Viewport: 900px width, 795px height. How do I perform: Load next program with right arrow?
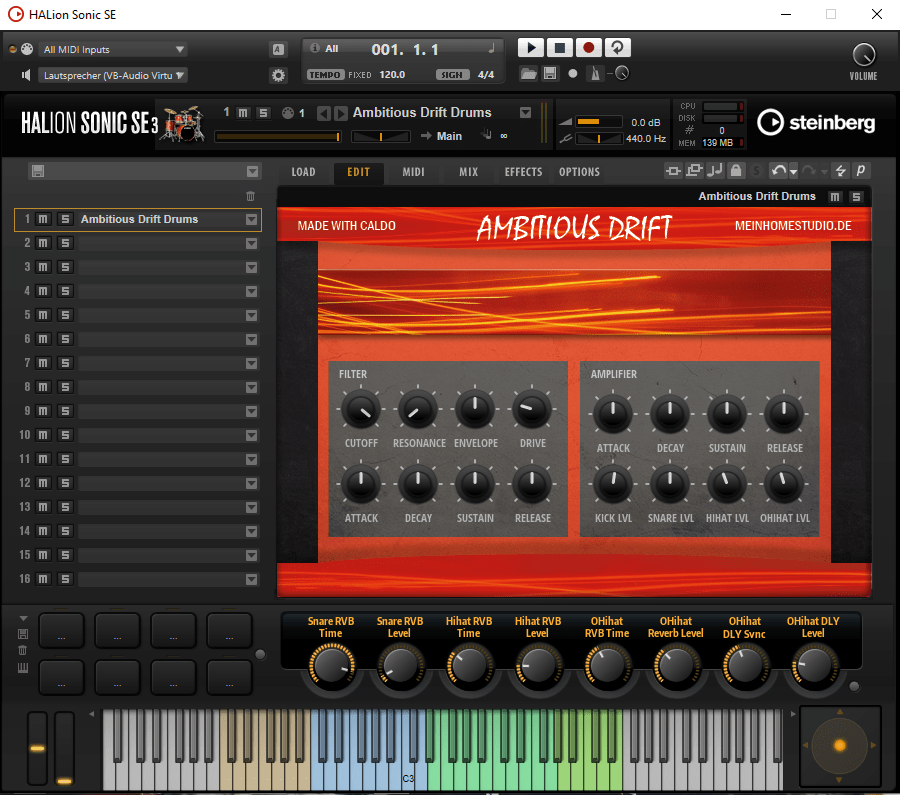pos(341,113)
